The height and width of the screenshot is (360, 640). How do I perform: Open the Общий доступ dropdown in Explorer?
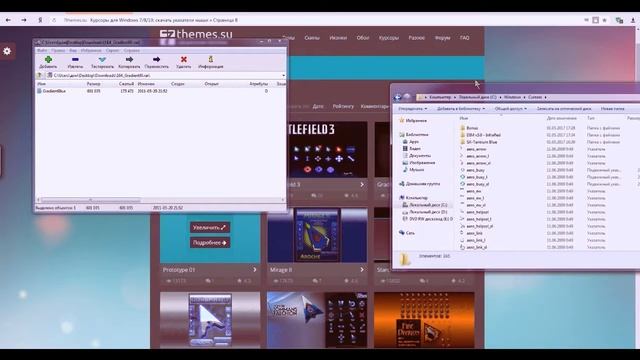(511, 109)
